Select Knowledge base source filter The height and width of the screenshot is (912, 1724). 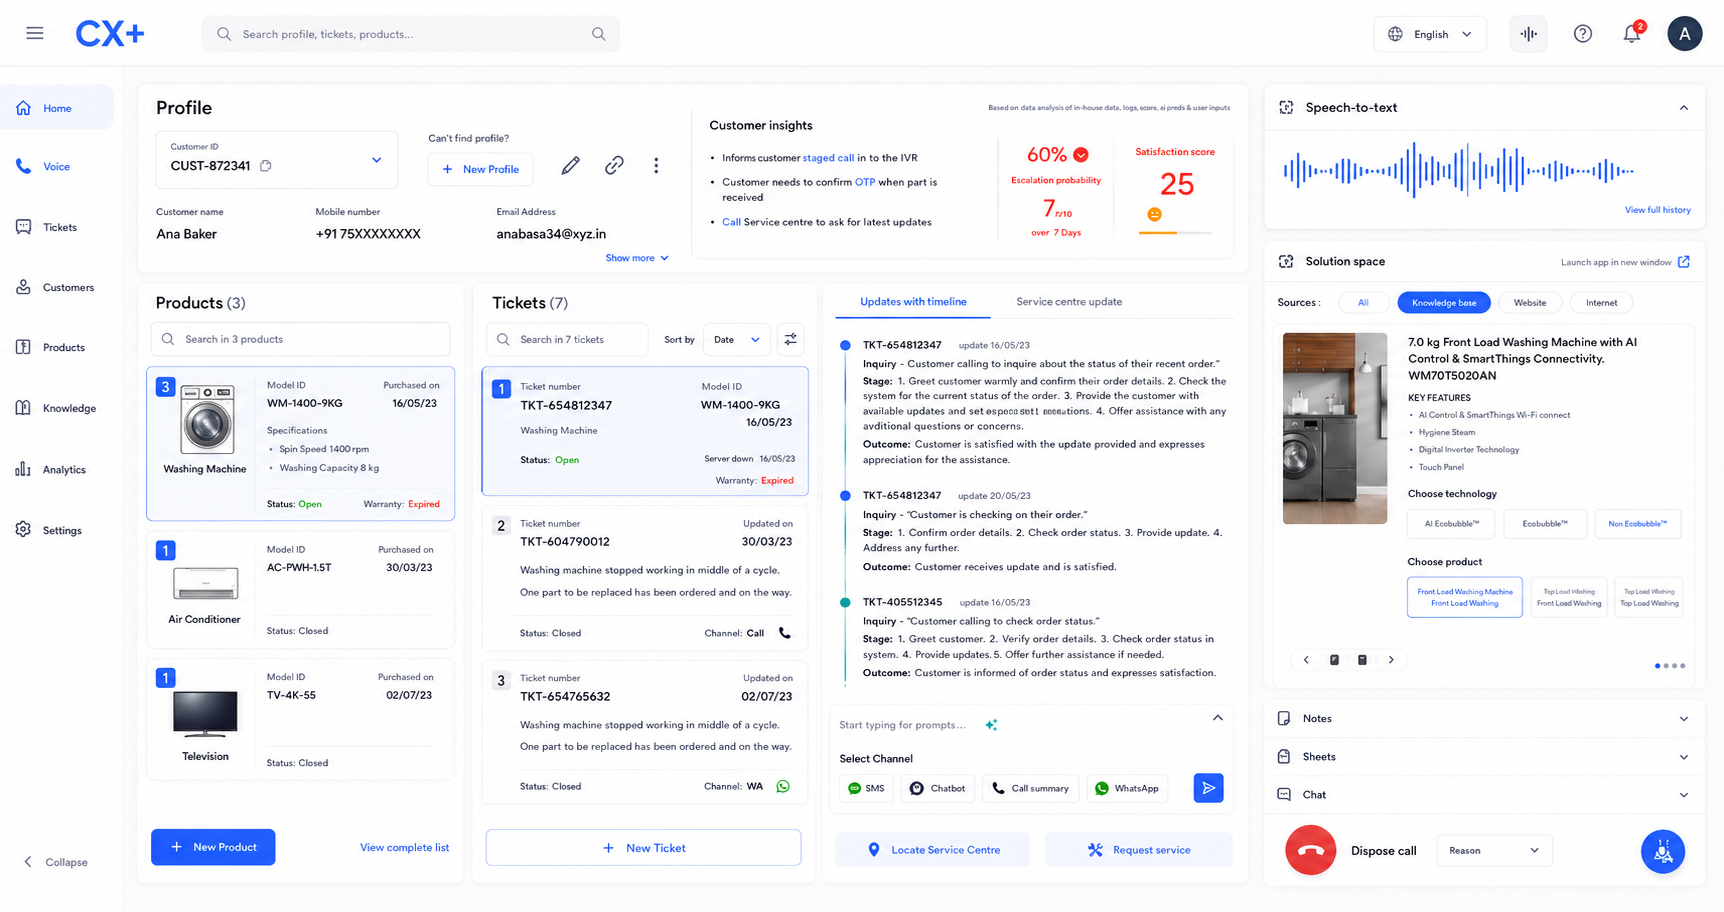point(1444,303)
